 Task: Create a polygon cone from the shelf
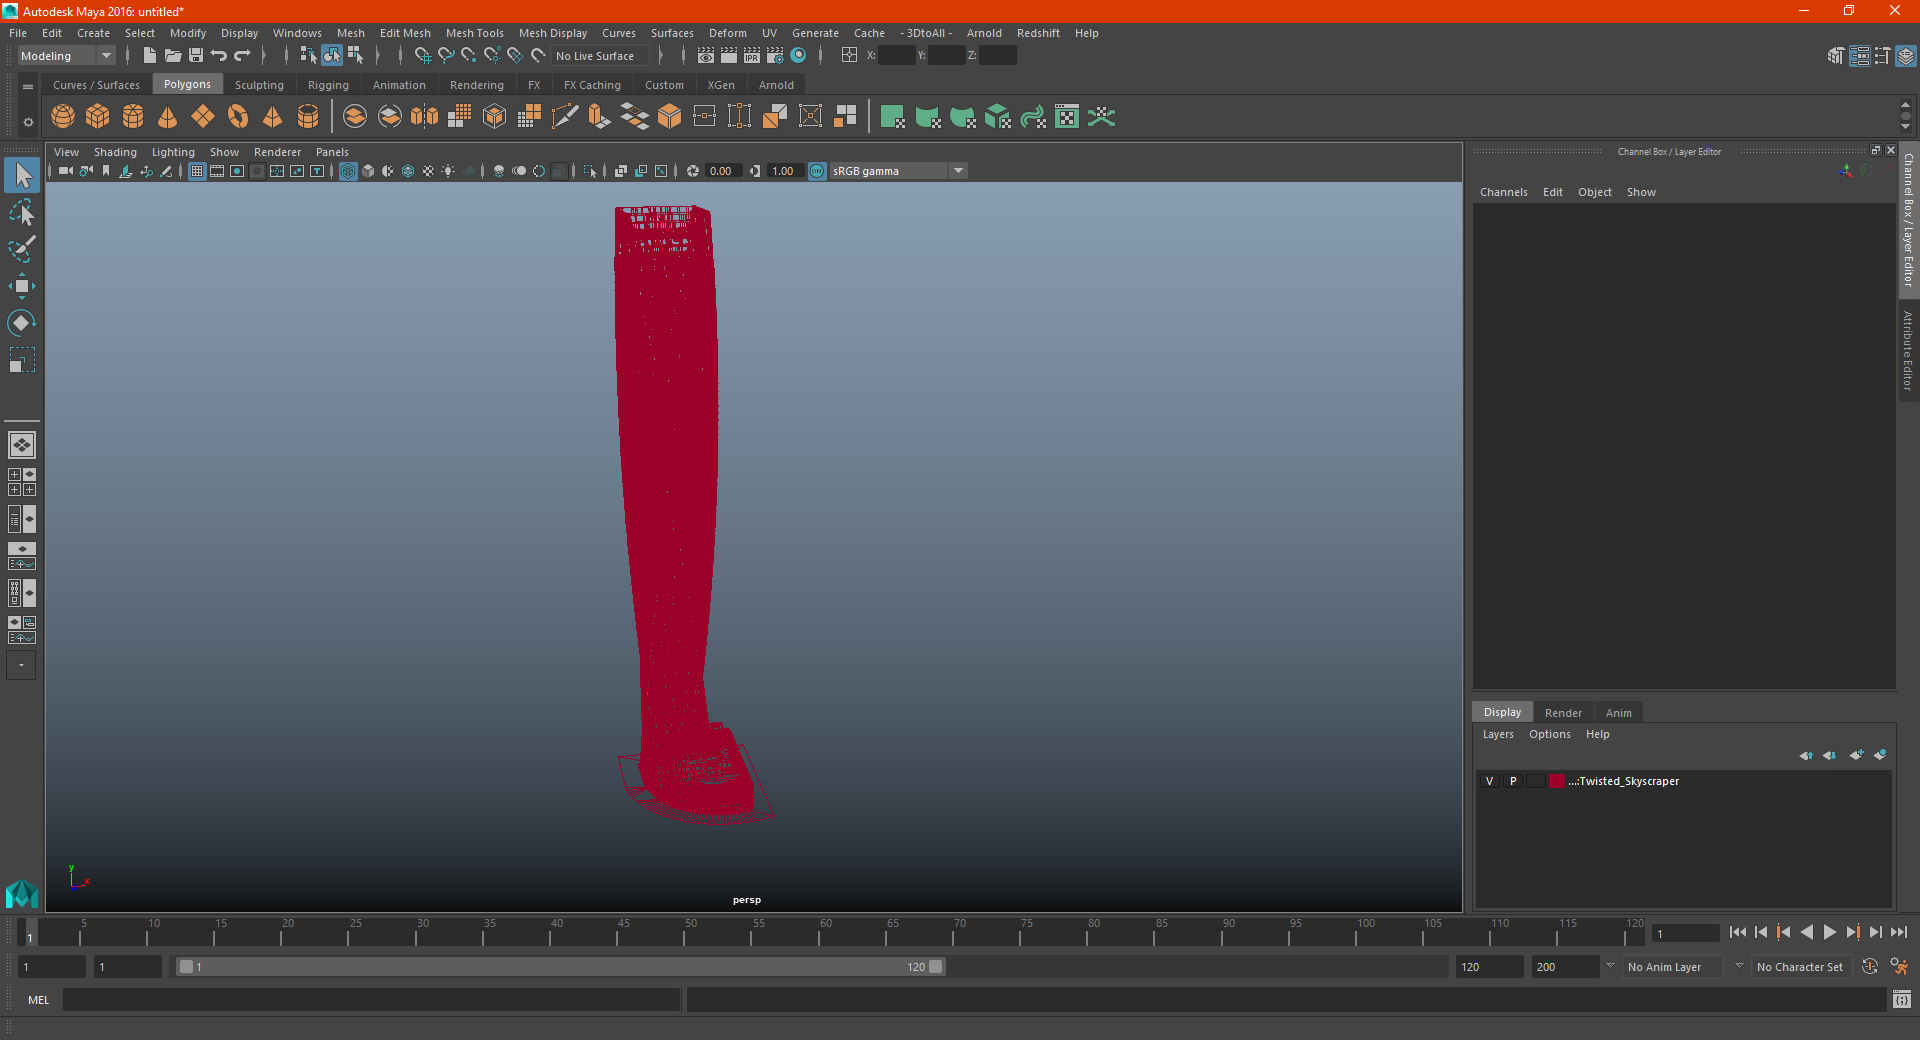click(x=168, y=117)
